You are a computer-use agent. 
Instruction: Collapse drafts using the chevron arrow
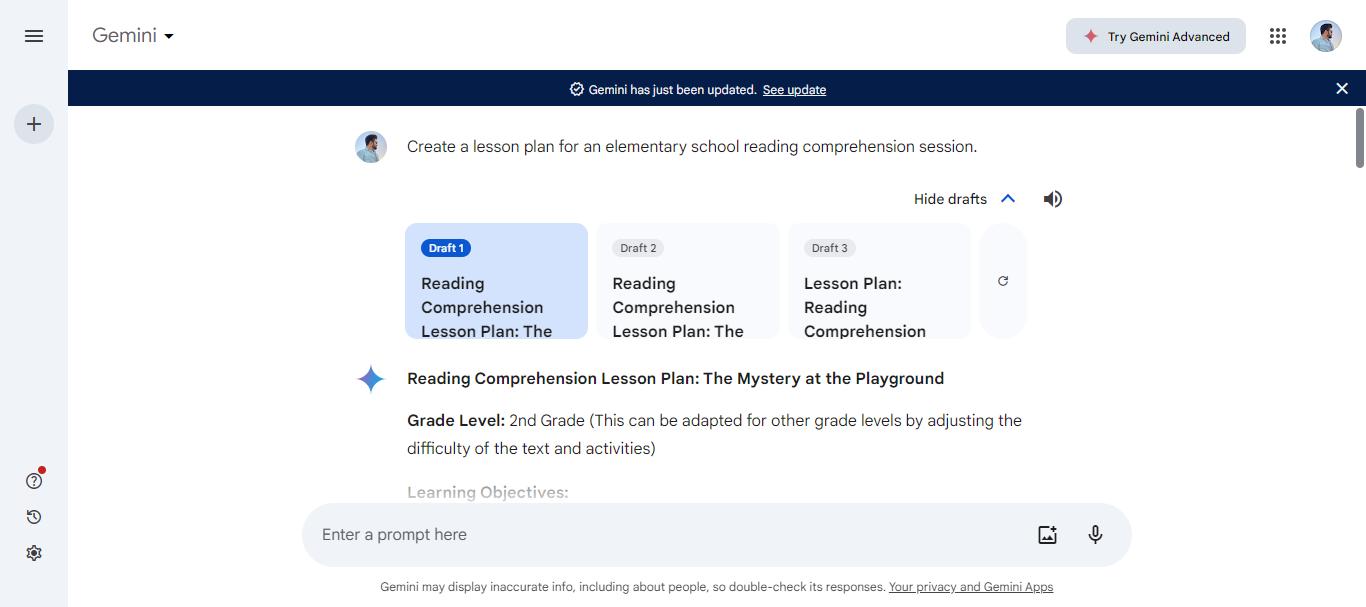pos(1007,198)
